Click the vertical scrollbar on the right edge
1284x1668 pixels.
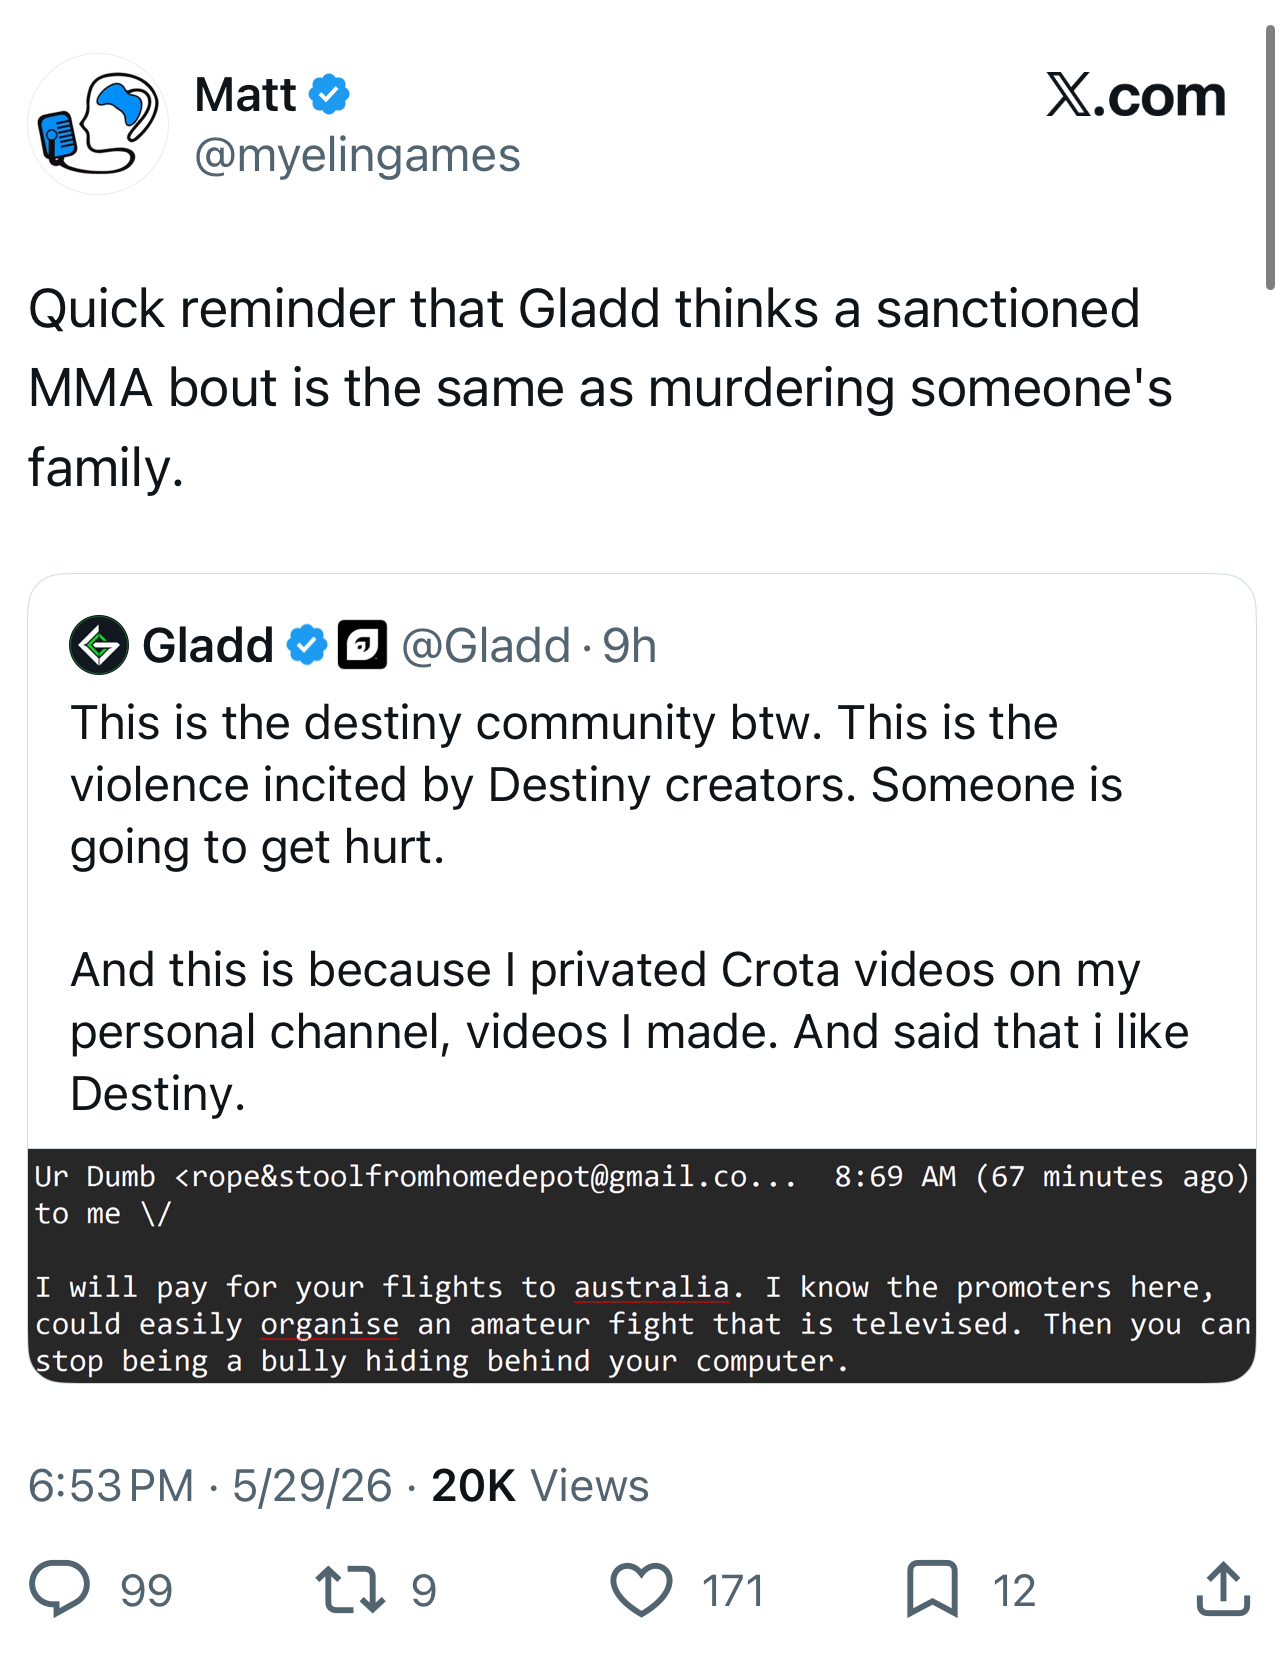tap(1270, 158)
